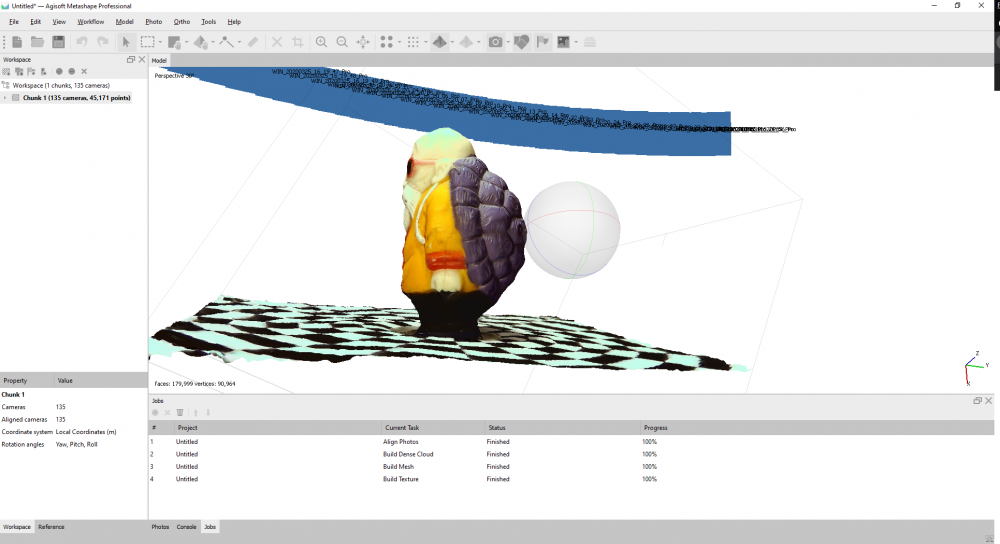Open the Workflow menu
The image size is (1000, 544).
[91, 22]
